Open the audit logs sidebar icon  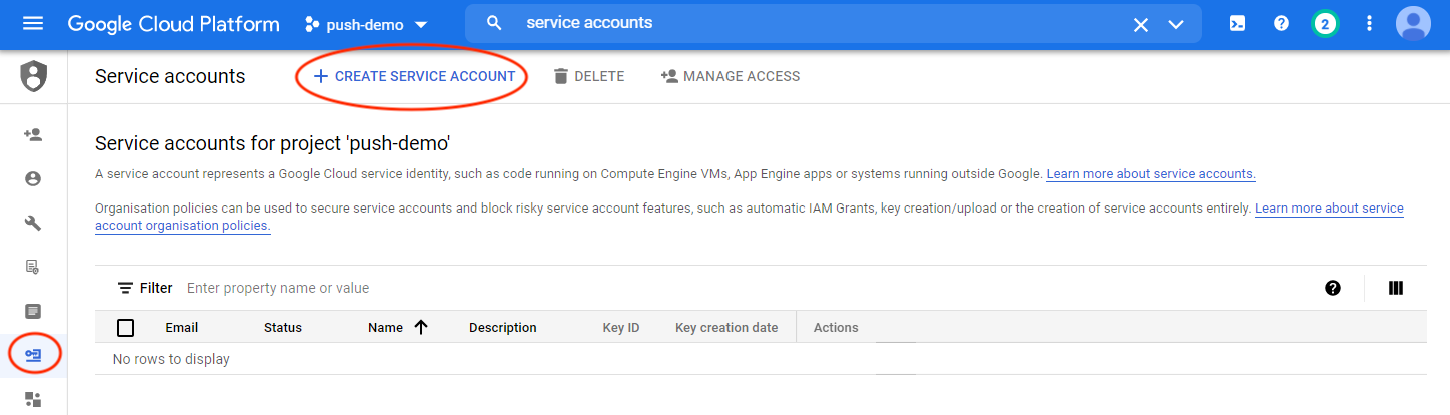(33, 267)
